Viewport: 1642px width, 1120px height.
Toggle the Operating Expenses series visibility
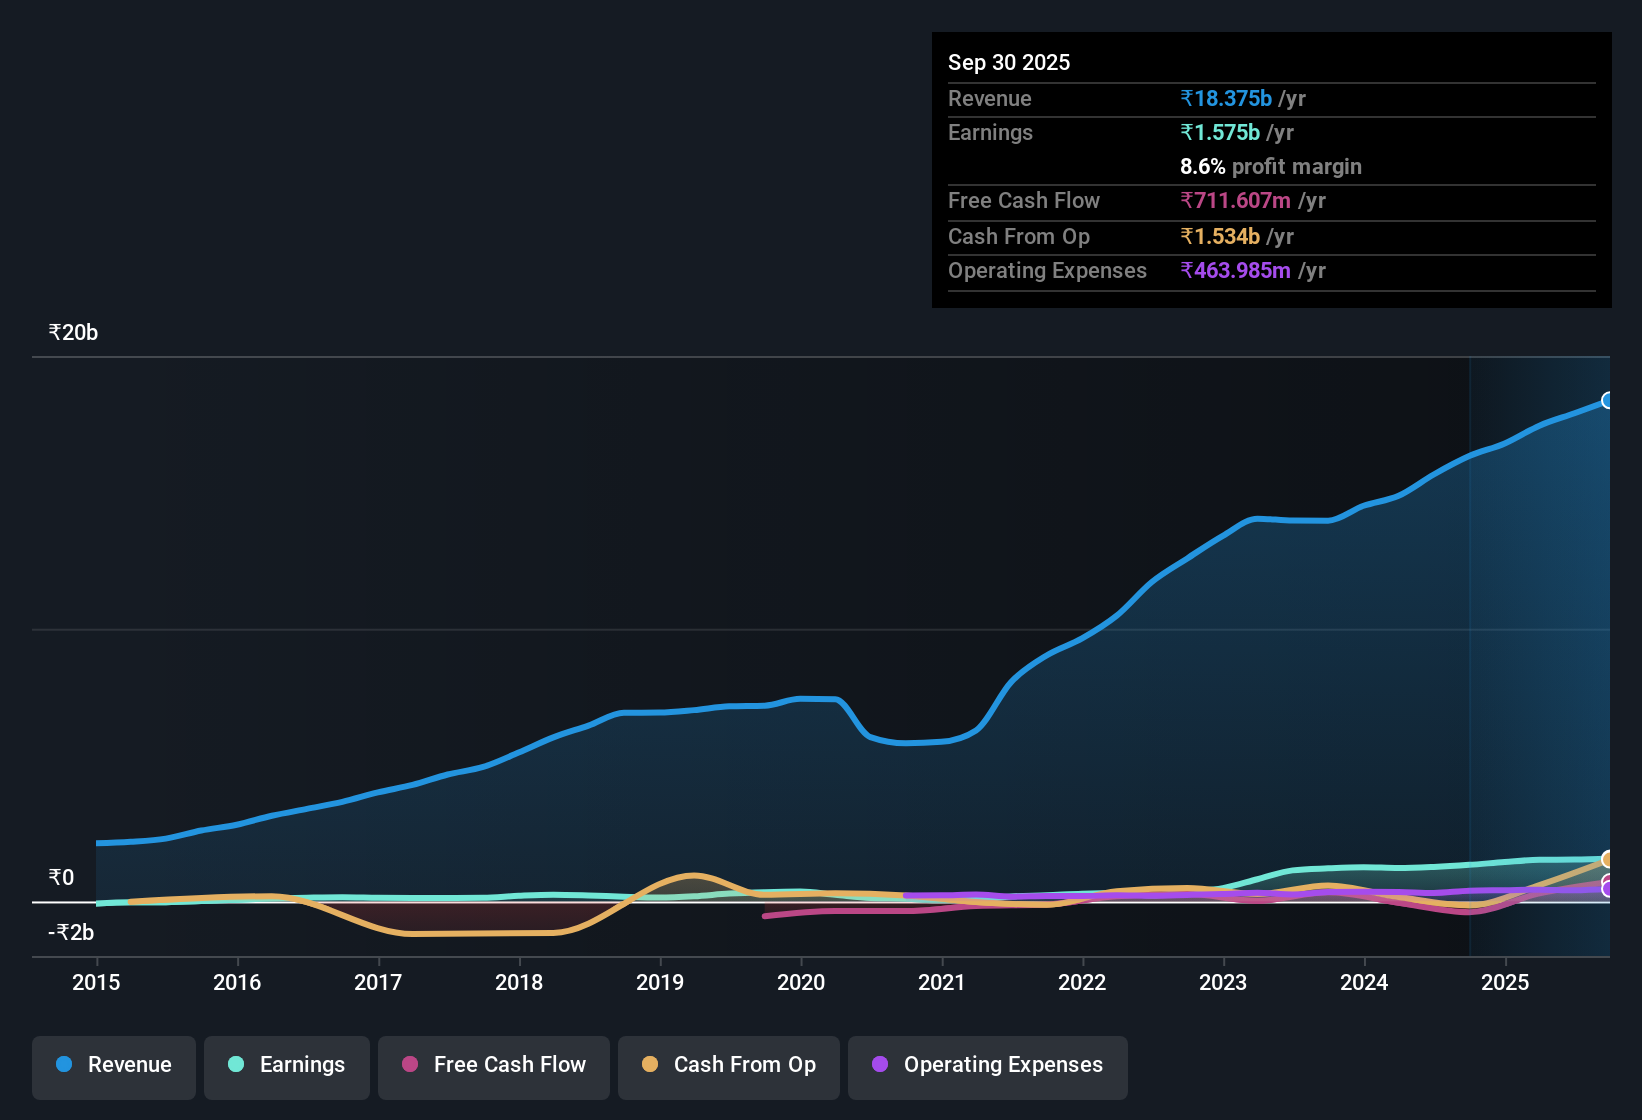[x=987, y=1065]
